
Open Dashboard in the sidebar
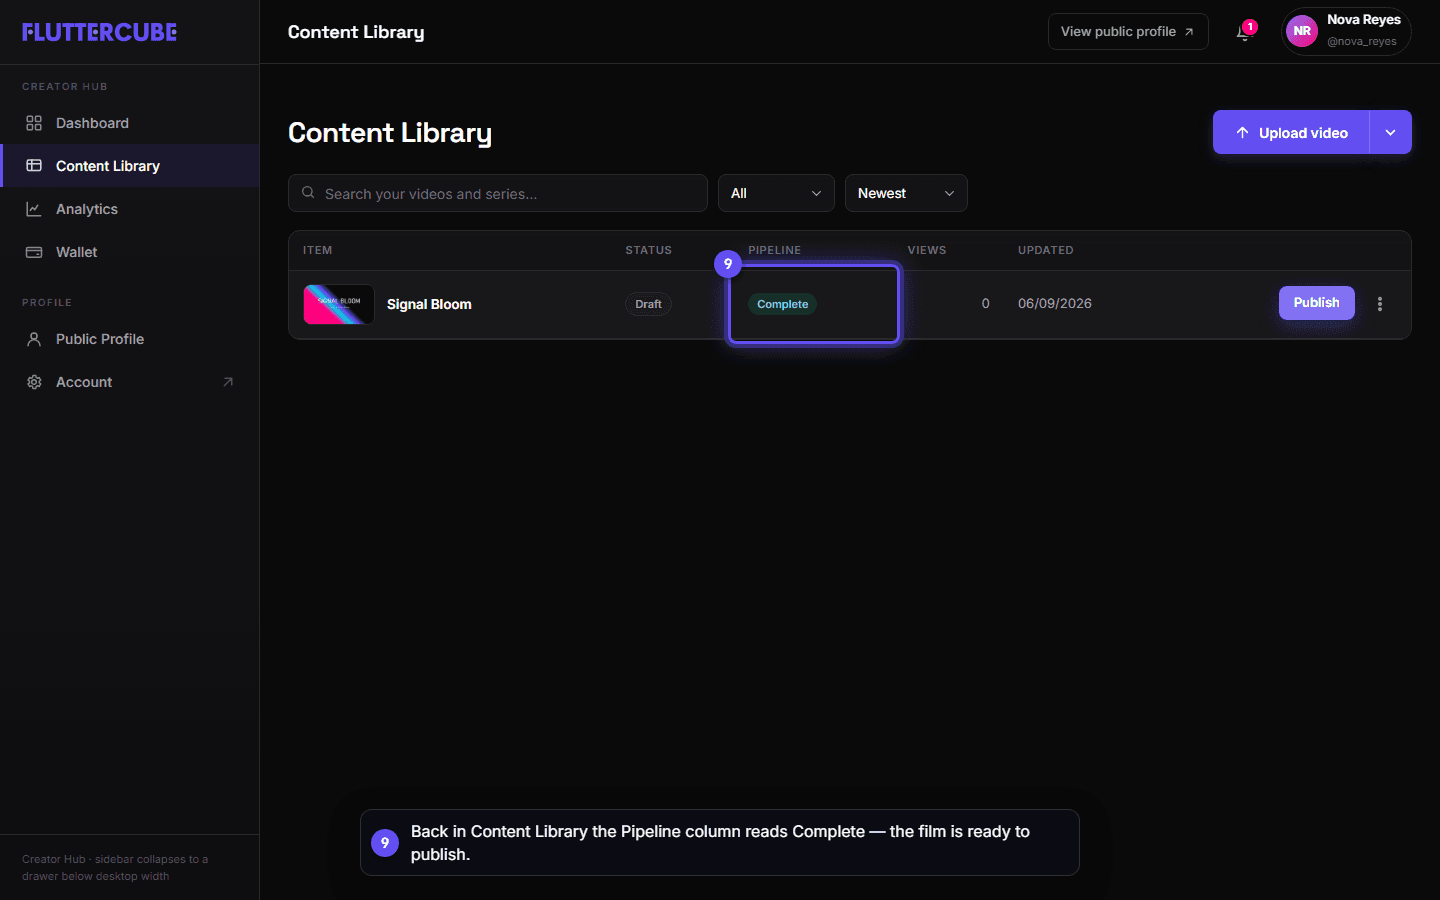coord(130,123)
